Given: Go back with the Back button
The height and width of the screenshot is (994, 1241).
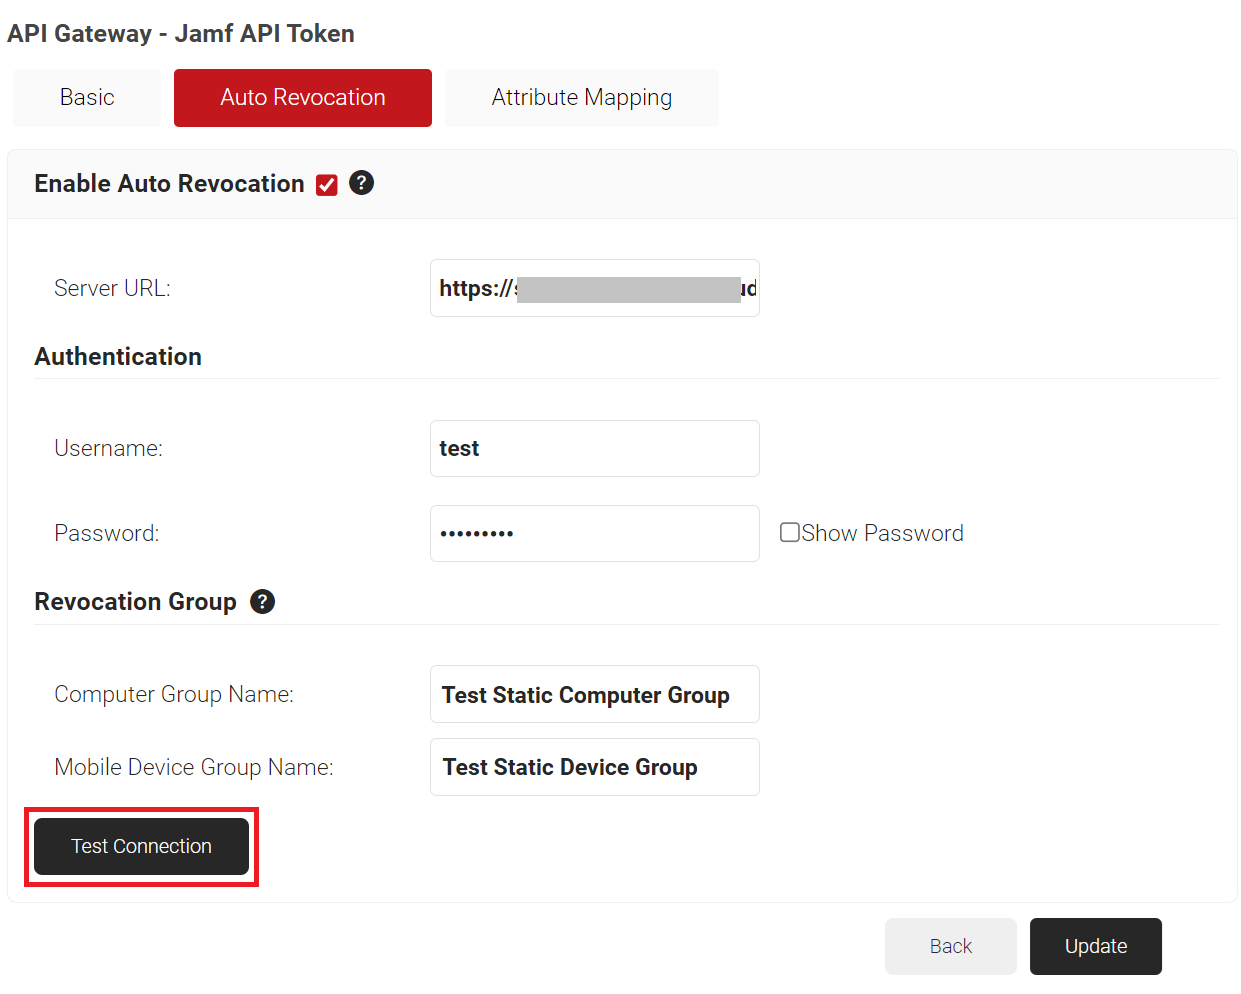Looking at the screenshot, I should click(x=950, y=946).
